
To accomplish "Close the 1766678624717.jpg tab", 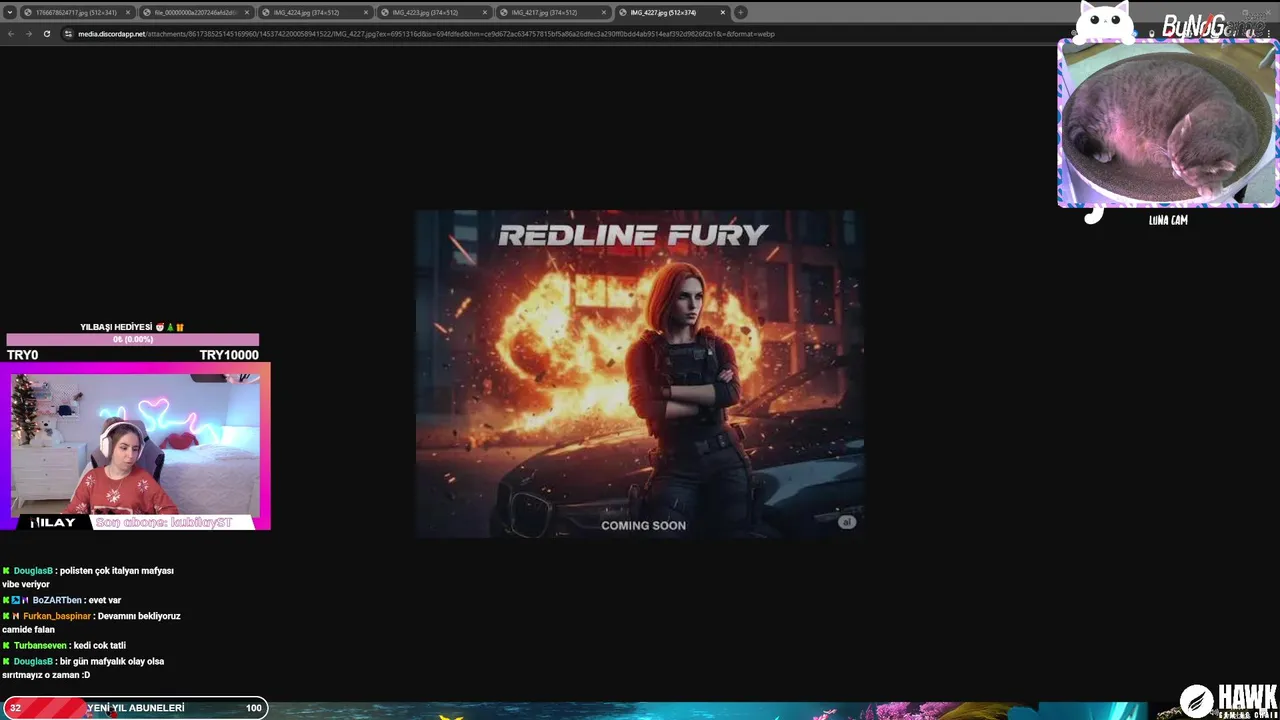I will point(128,12).
